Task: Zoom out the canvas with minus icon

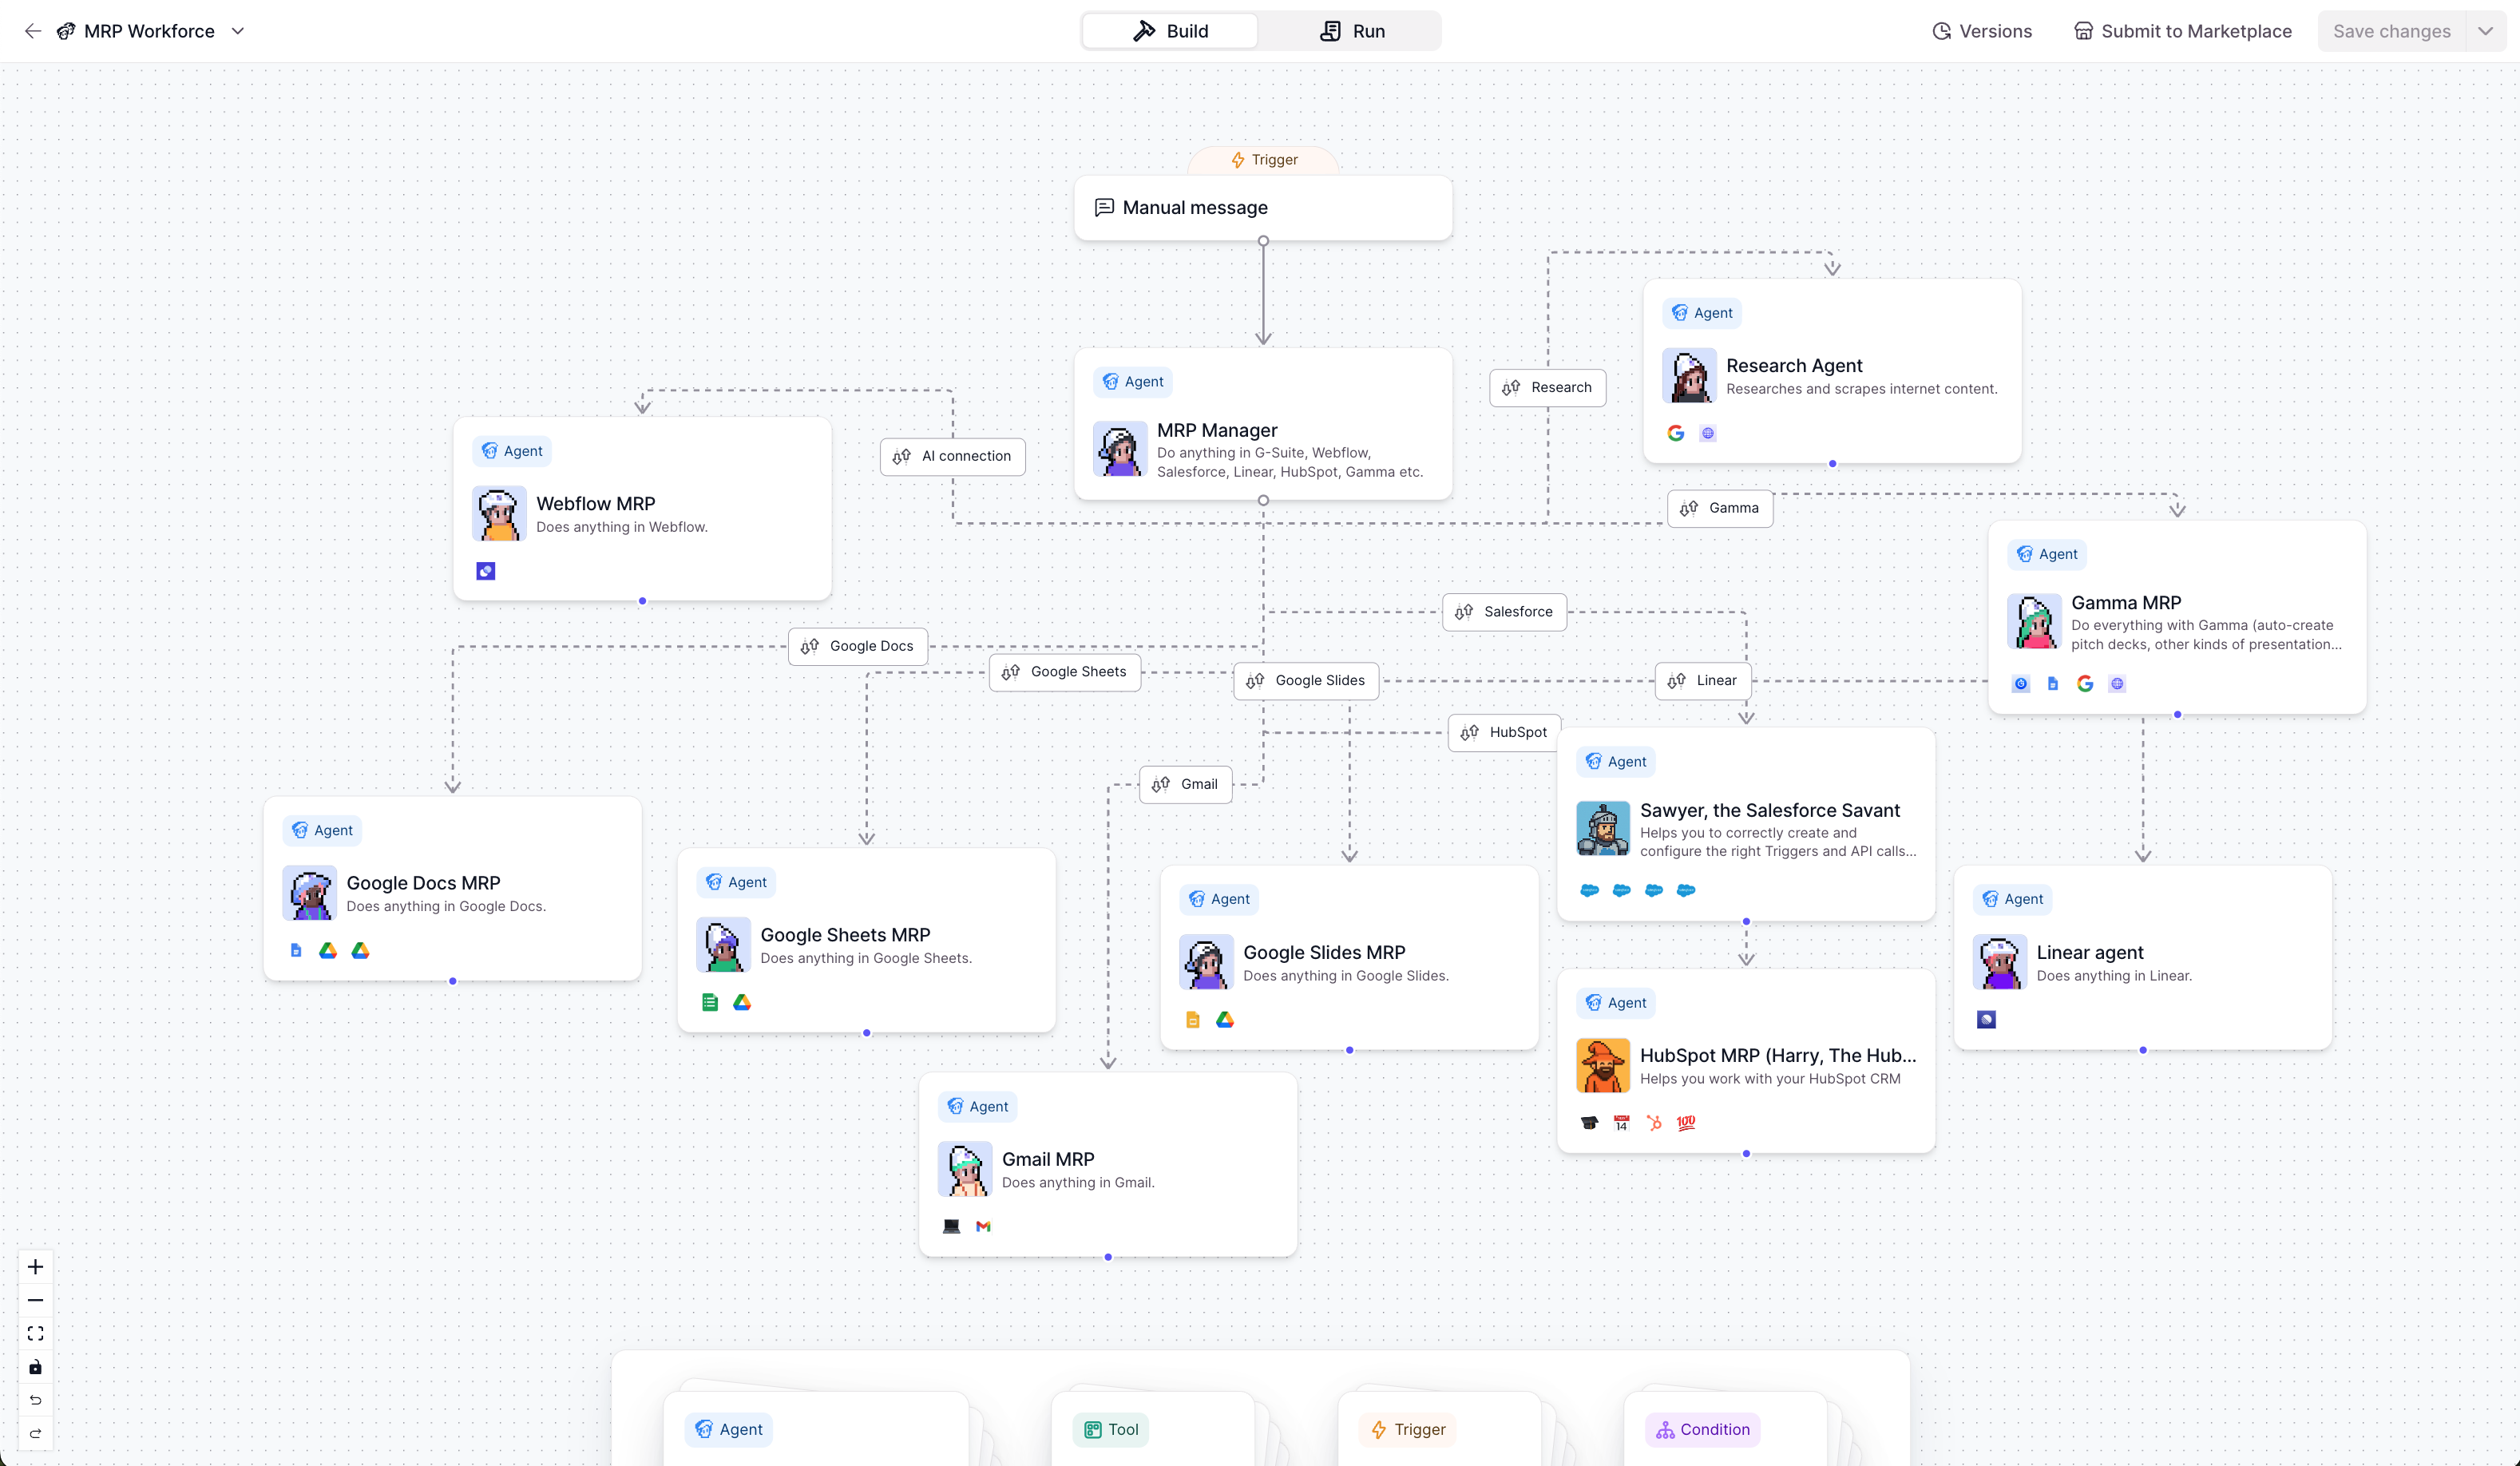Action: click(36, 1300)
